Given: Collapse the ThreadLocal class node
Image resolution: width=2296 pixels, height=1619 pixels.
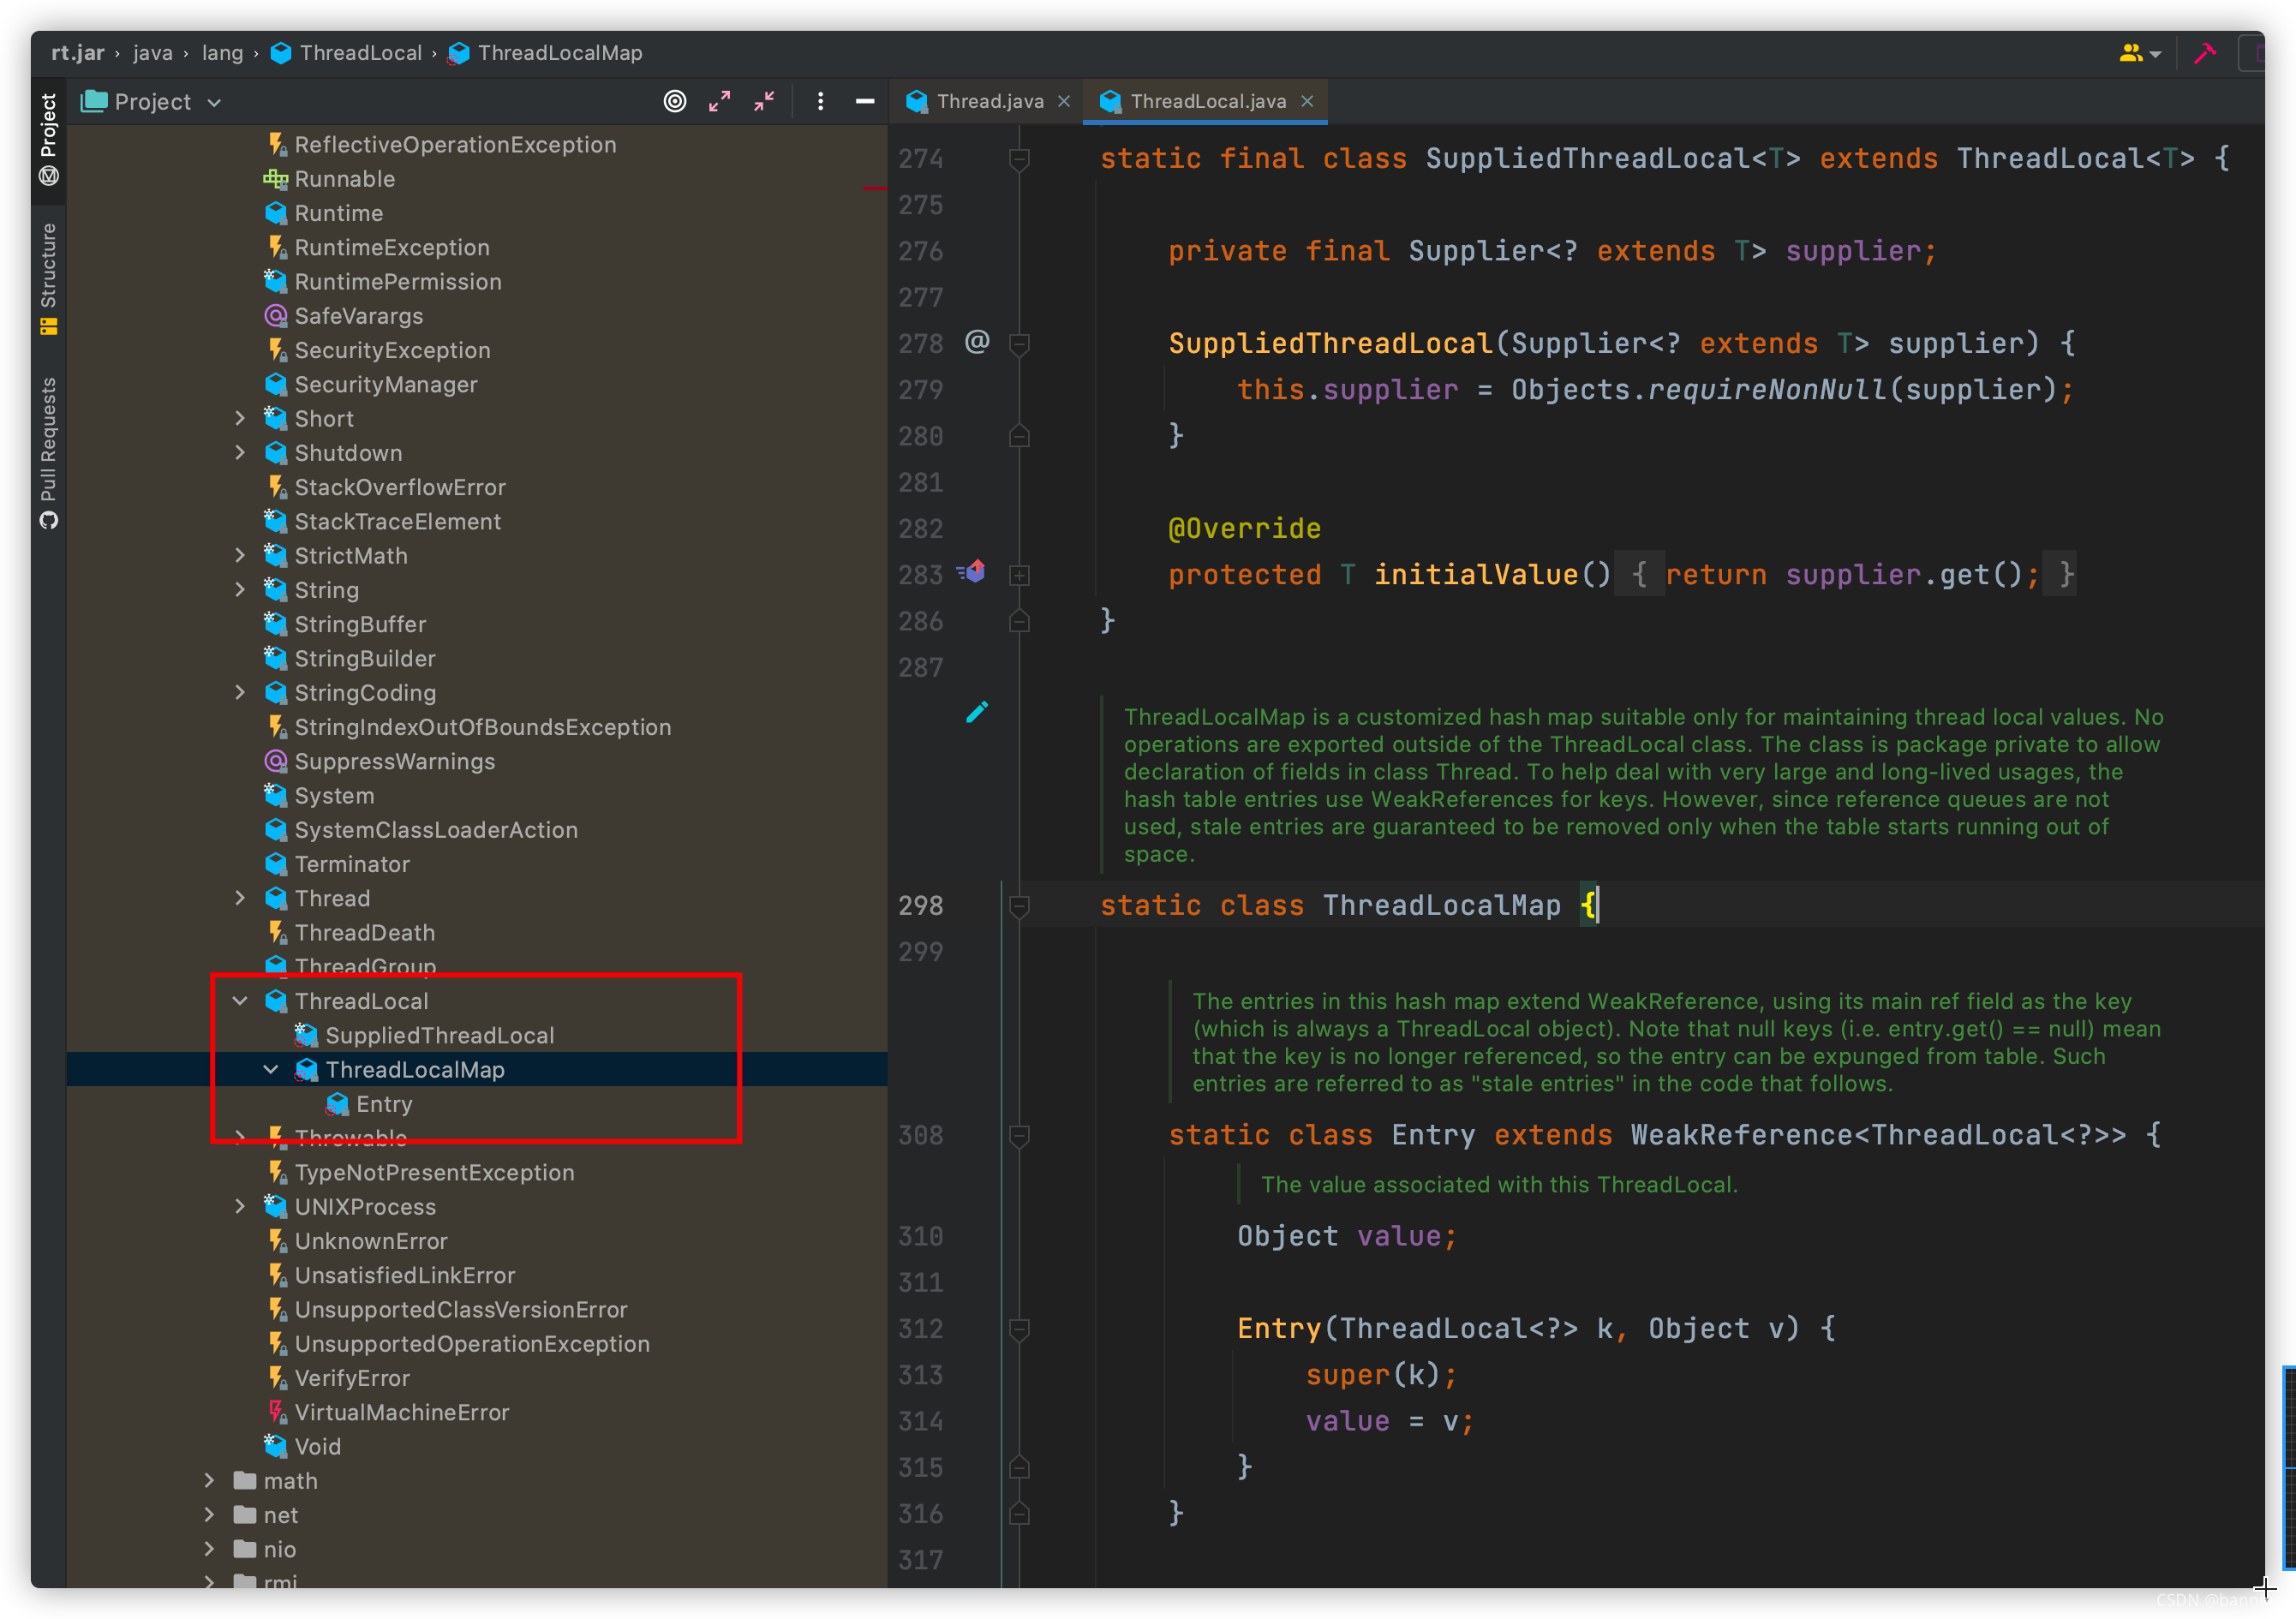Looking at the screenshot, I should coord(240,1001).
